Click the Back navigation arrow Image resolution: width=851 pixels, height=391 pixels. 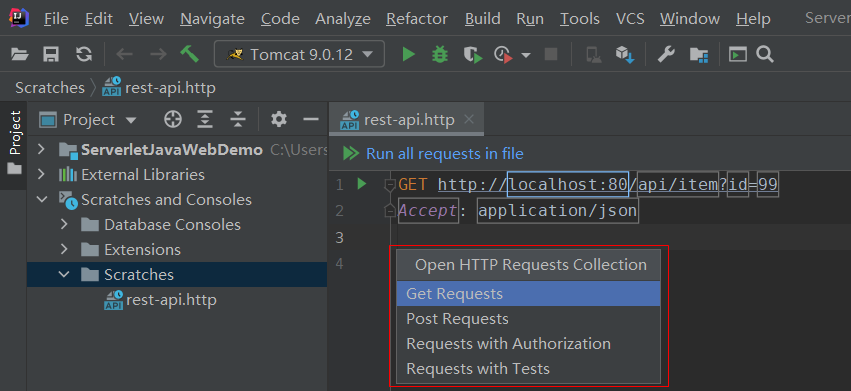click(x=125, y=54)
